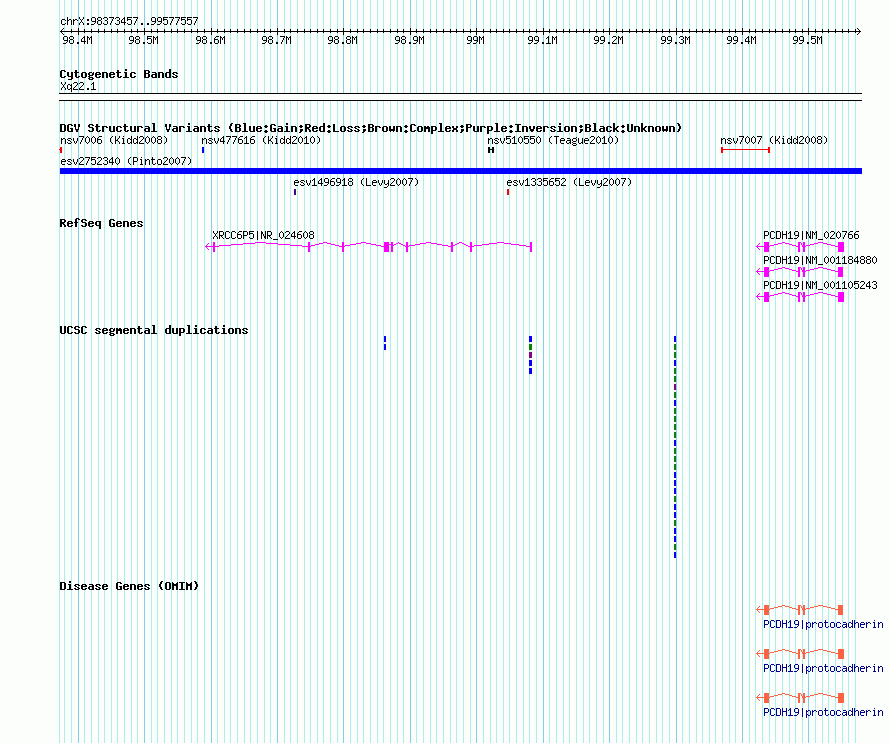
Task: Click the 98.5M ruler tick label
Action: [x=143, y=40]
